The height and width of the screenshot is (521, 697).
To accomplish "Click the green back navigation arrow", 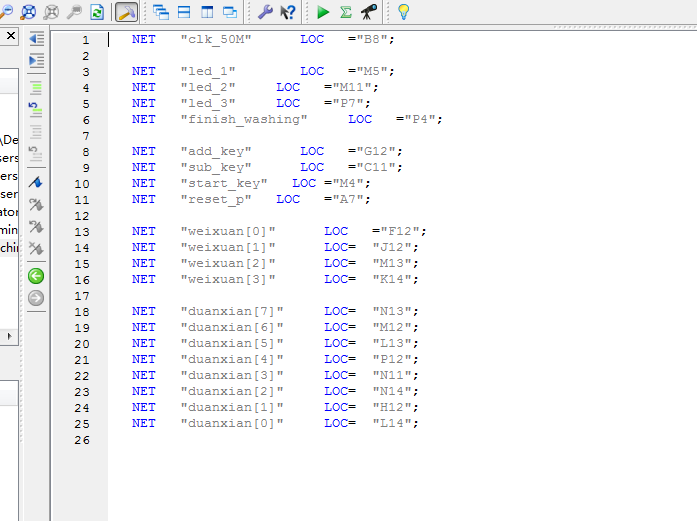I will pos(36,275).
